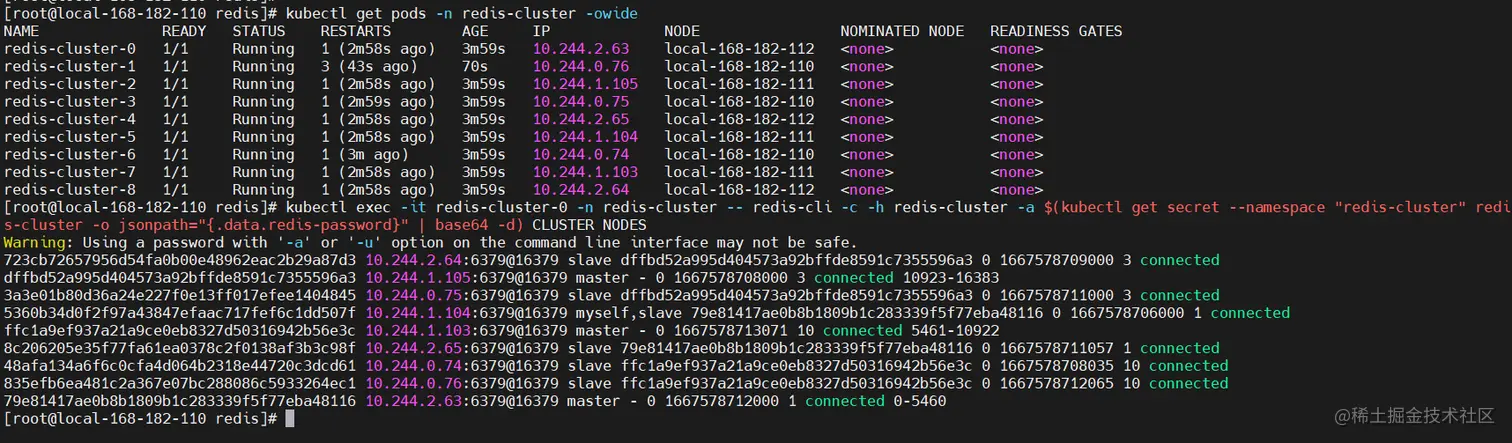Click node ID starting the 10.244.1.103 master line
The width and height of the screenshot is (1512, 443).
[x=180, y=330]
